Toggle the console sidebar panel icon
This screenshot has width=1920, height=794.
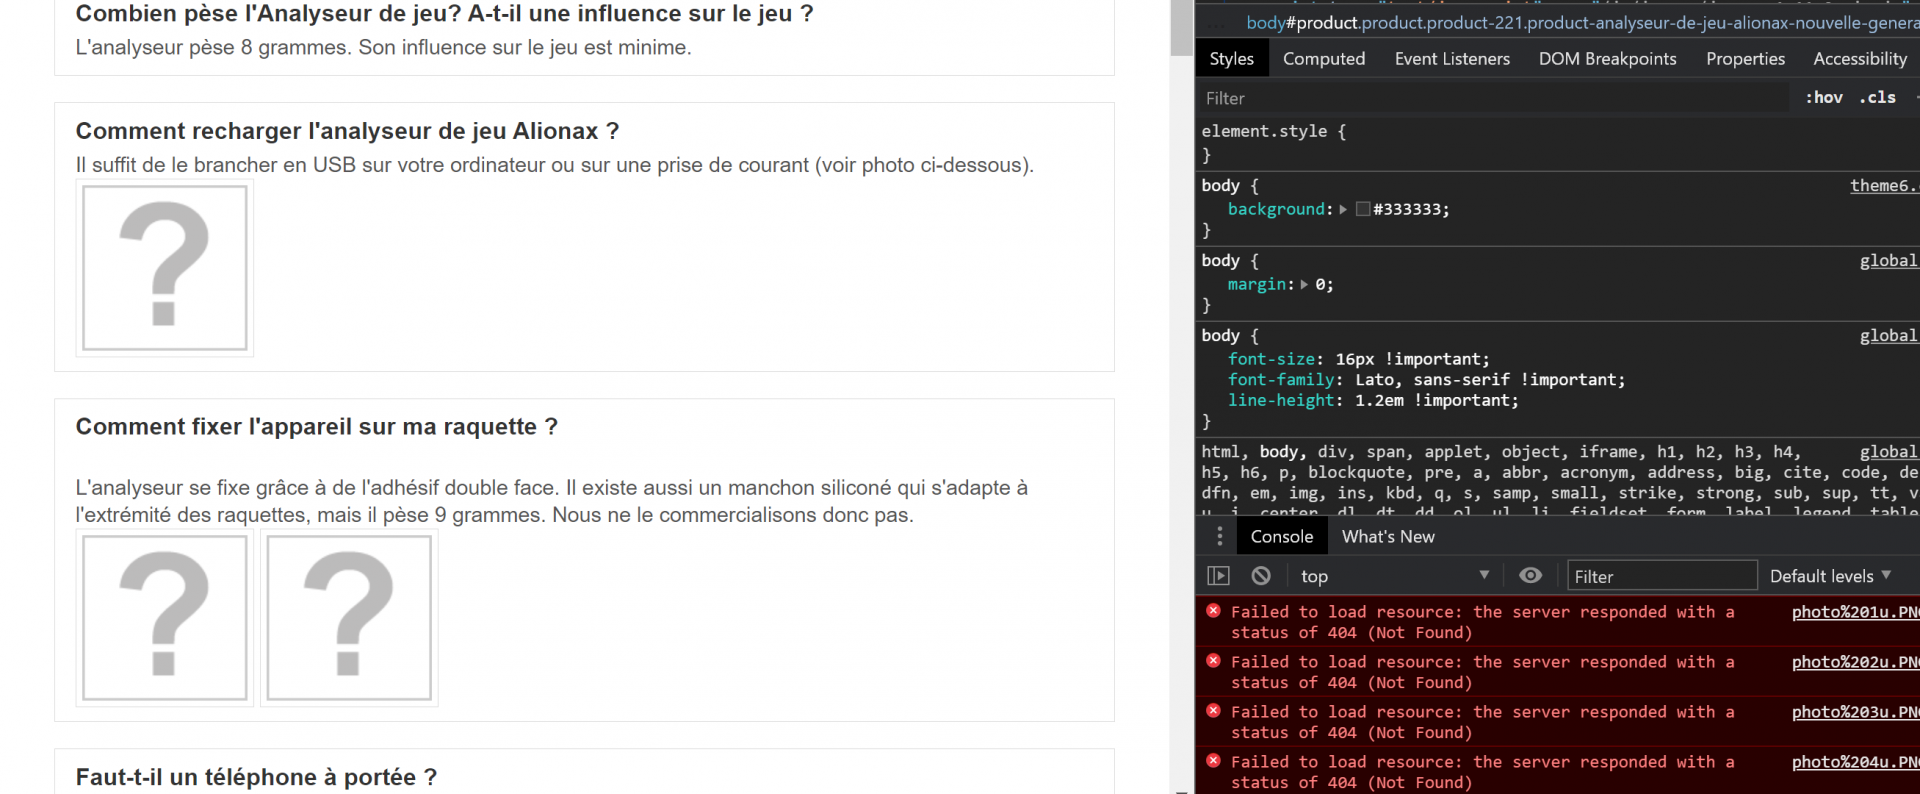pyautogui.click(x=1218, y=575)
